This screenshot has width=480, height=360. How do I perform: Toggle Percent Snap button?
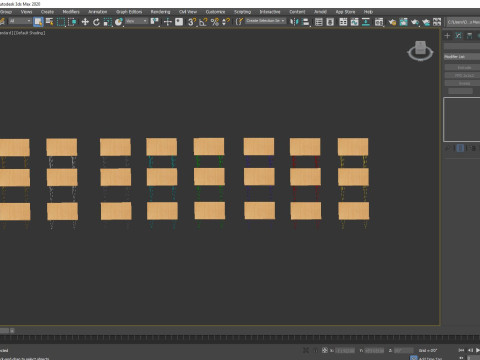(x=215, y=22)
